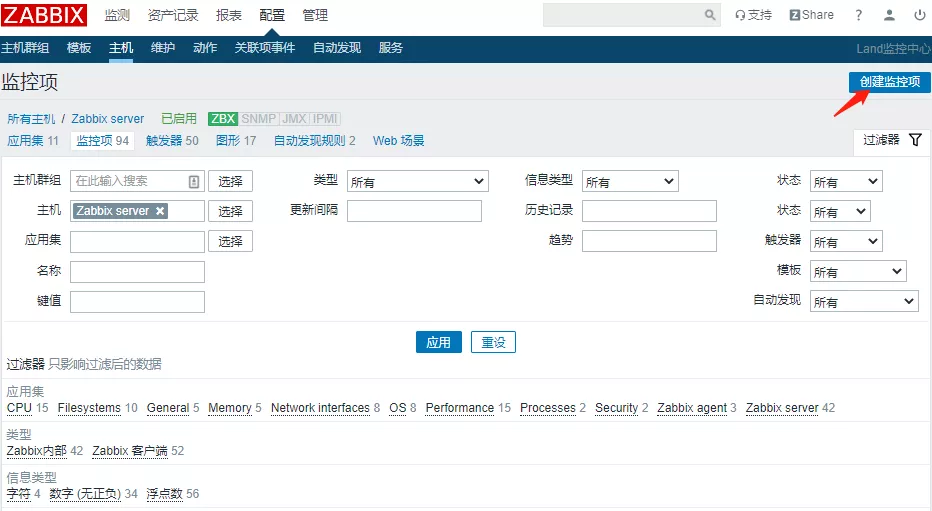Image resolution: width=932 pixels, height=511 pixels.
Task: Click the search magnifier icon
Action: pos(710,15)
